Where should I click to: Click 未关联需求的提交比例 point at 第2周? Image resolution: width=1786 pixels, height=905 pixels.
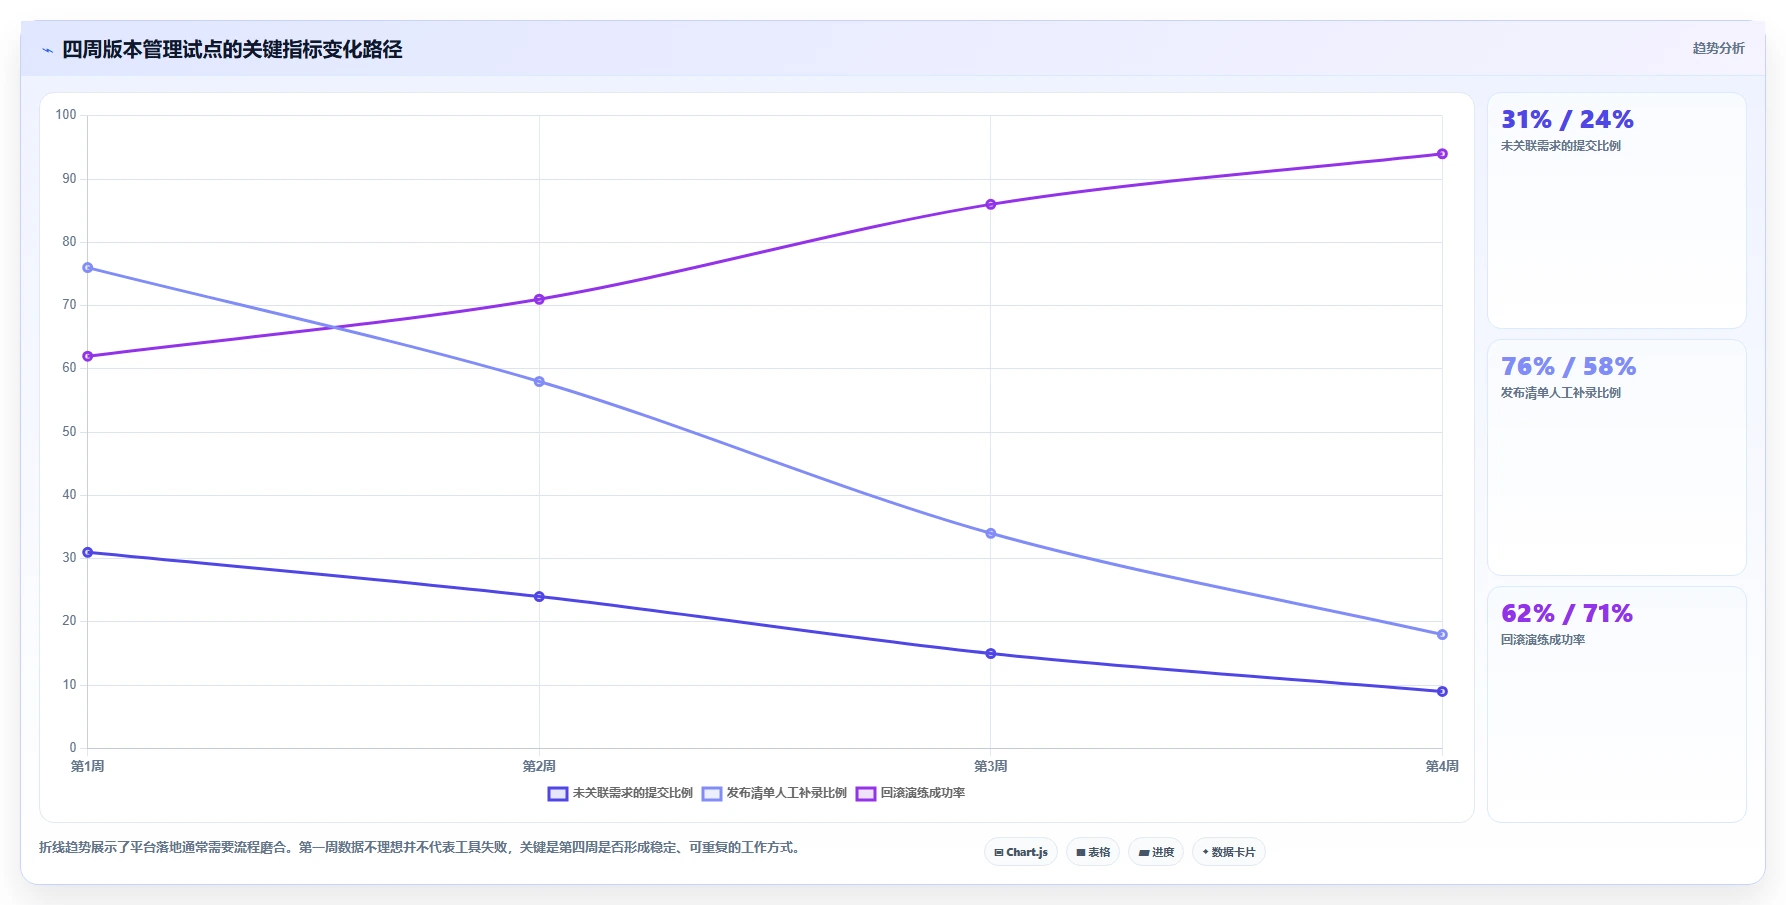[539, 597]
